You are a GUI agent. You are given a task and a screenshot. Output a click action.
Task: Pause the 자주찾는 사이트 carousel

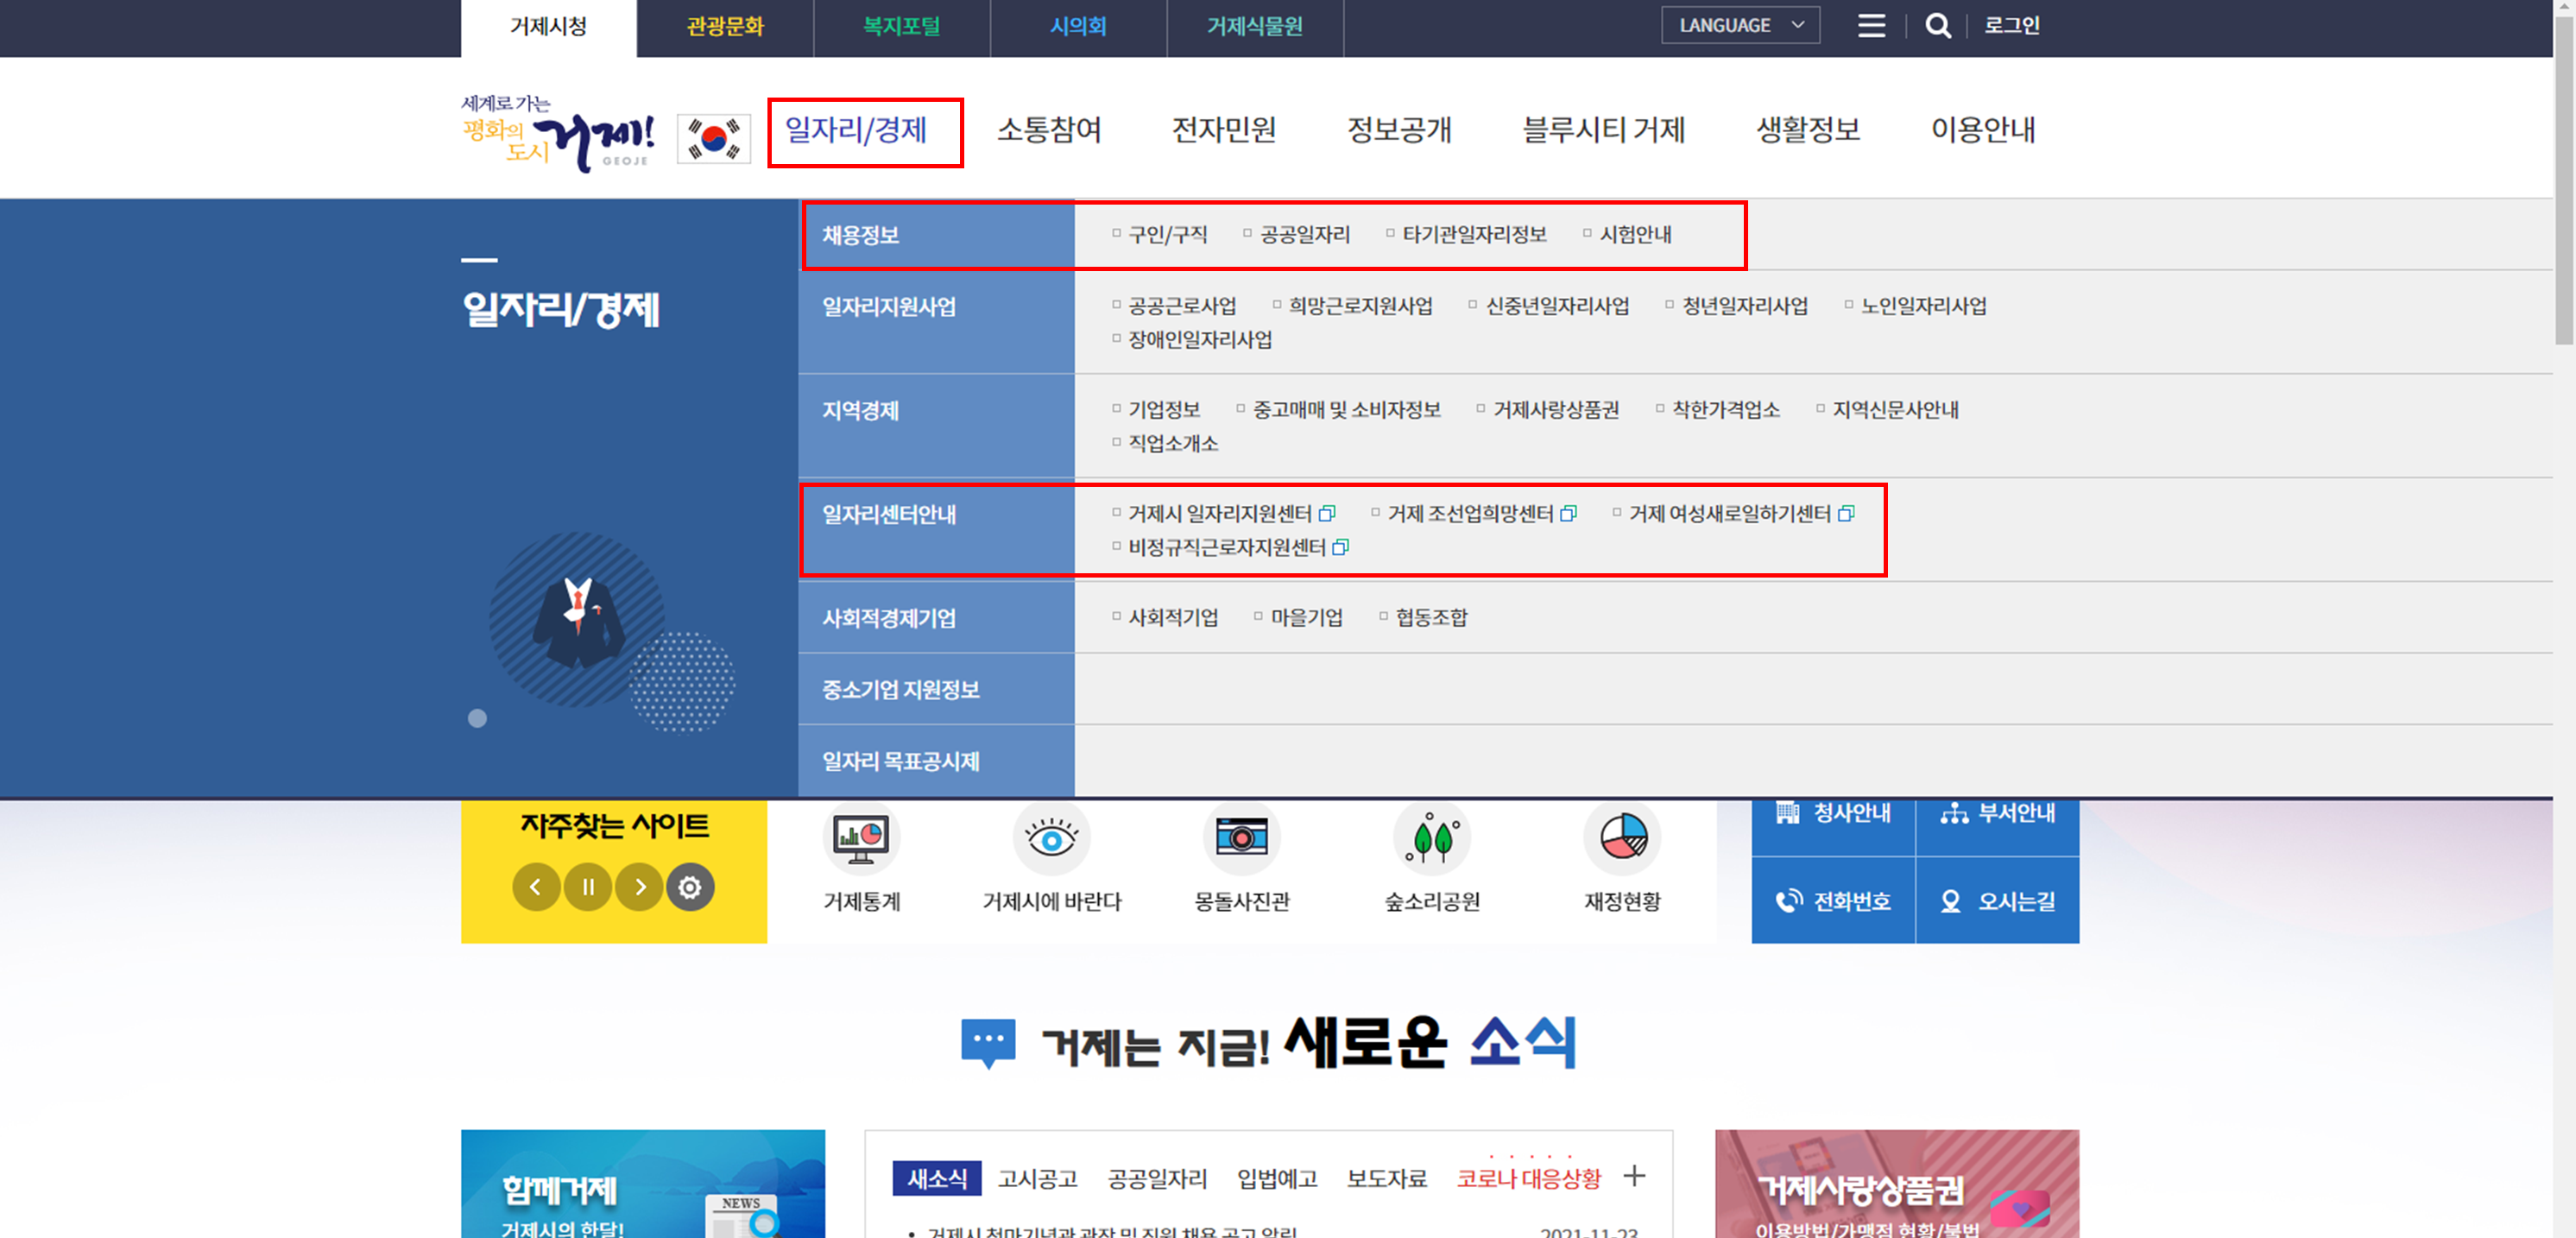[x=588, y=887]
